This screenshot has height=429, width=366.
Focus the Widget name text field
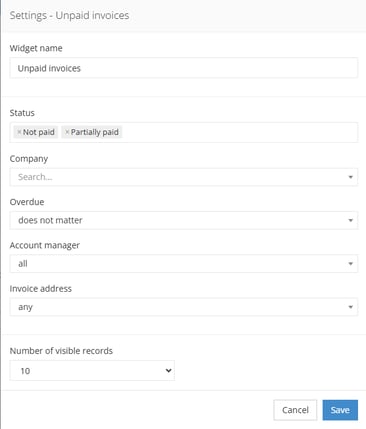[x=184, y=68]
